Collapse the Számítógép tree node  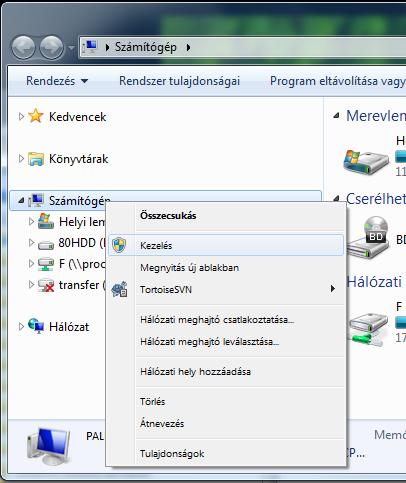click(21, 201)
